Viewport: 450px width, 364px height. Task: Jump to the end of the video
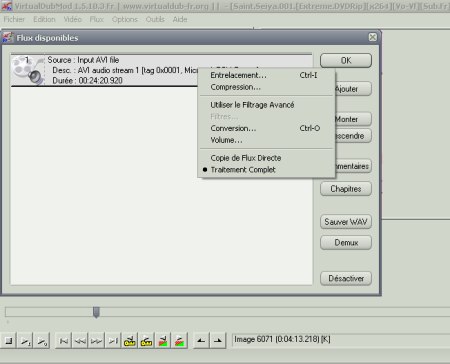click(113, 341)
